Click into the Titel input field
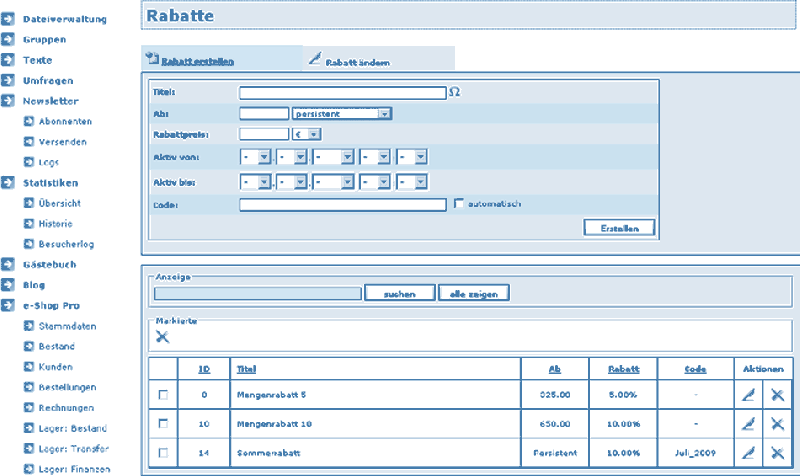This screenshot has width=800, height=476. coord(343,92)
